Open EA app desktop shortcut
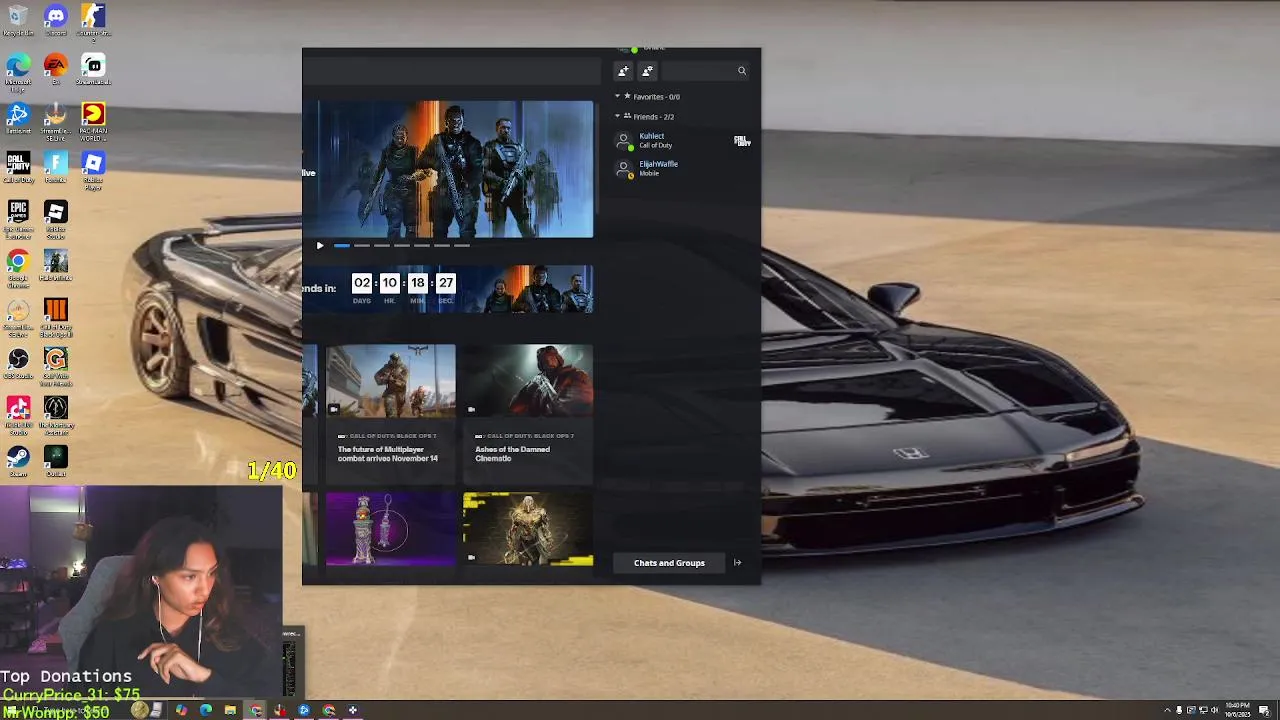 (56, 69)
